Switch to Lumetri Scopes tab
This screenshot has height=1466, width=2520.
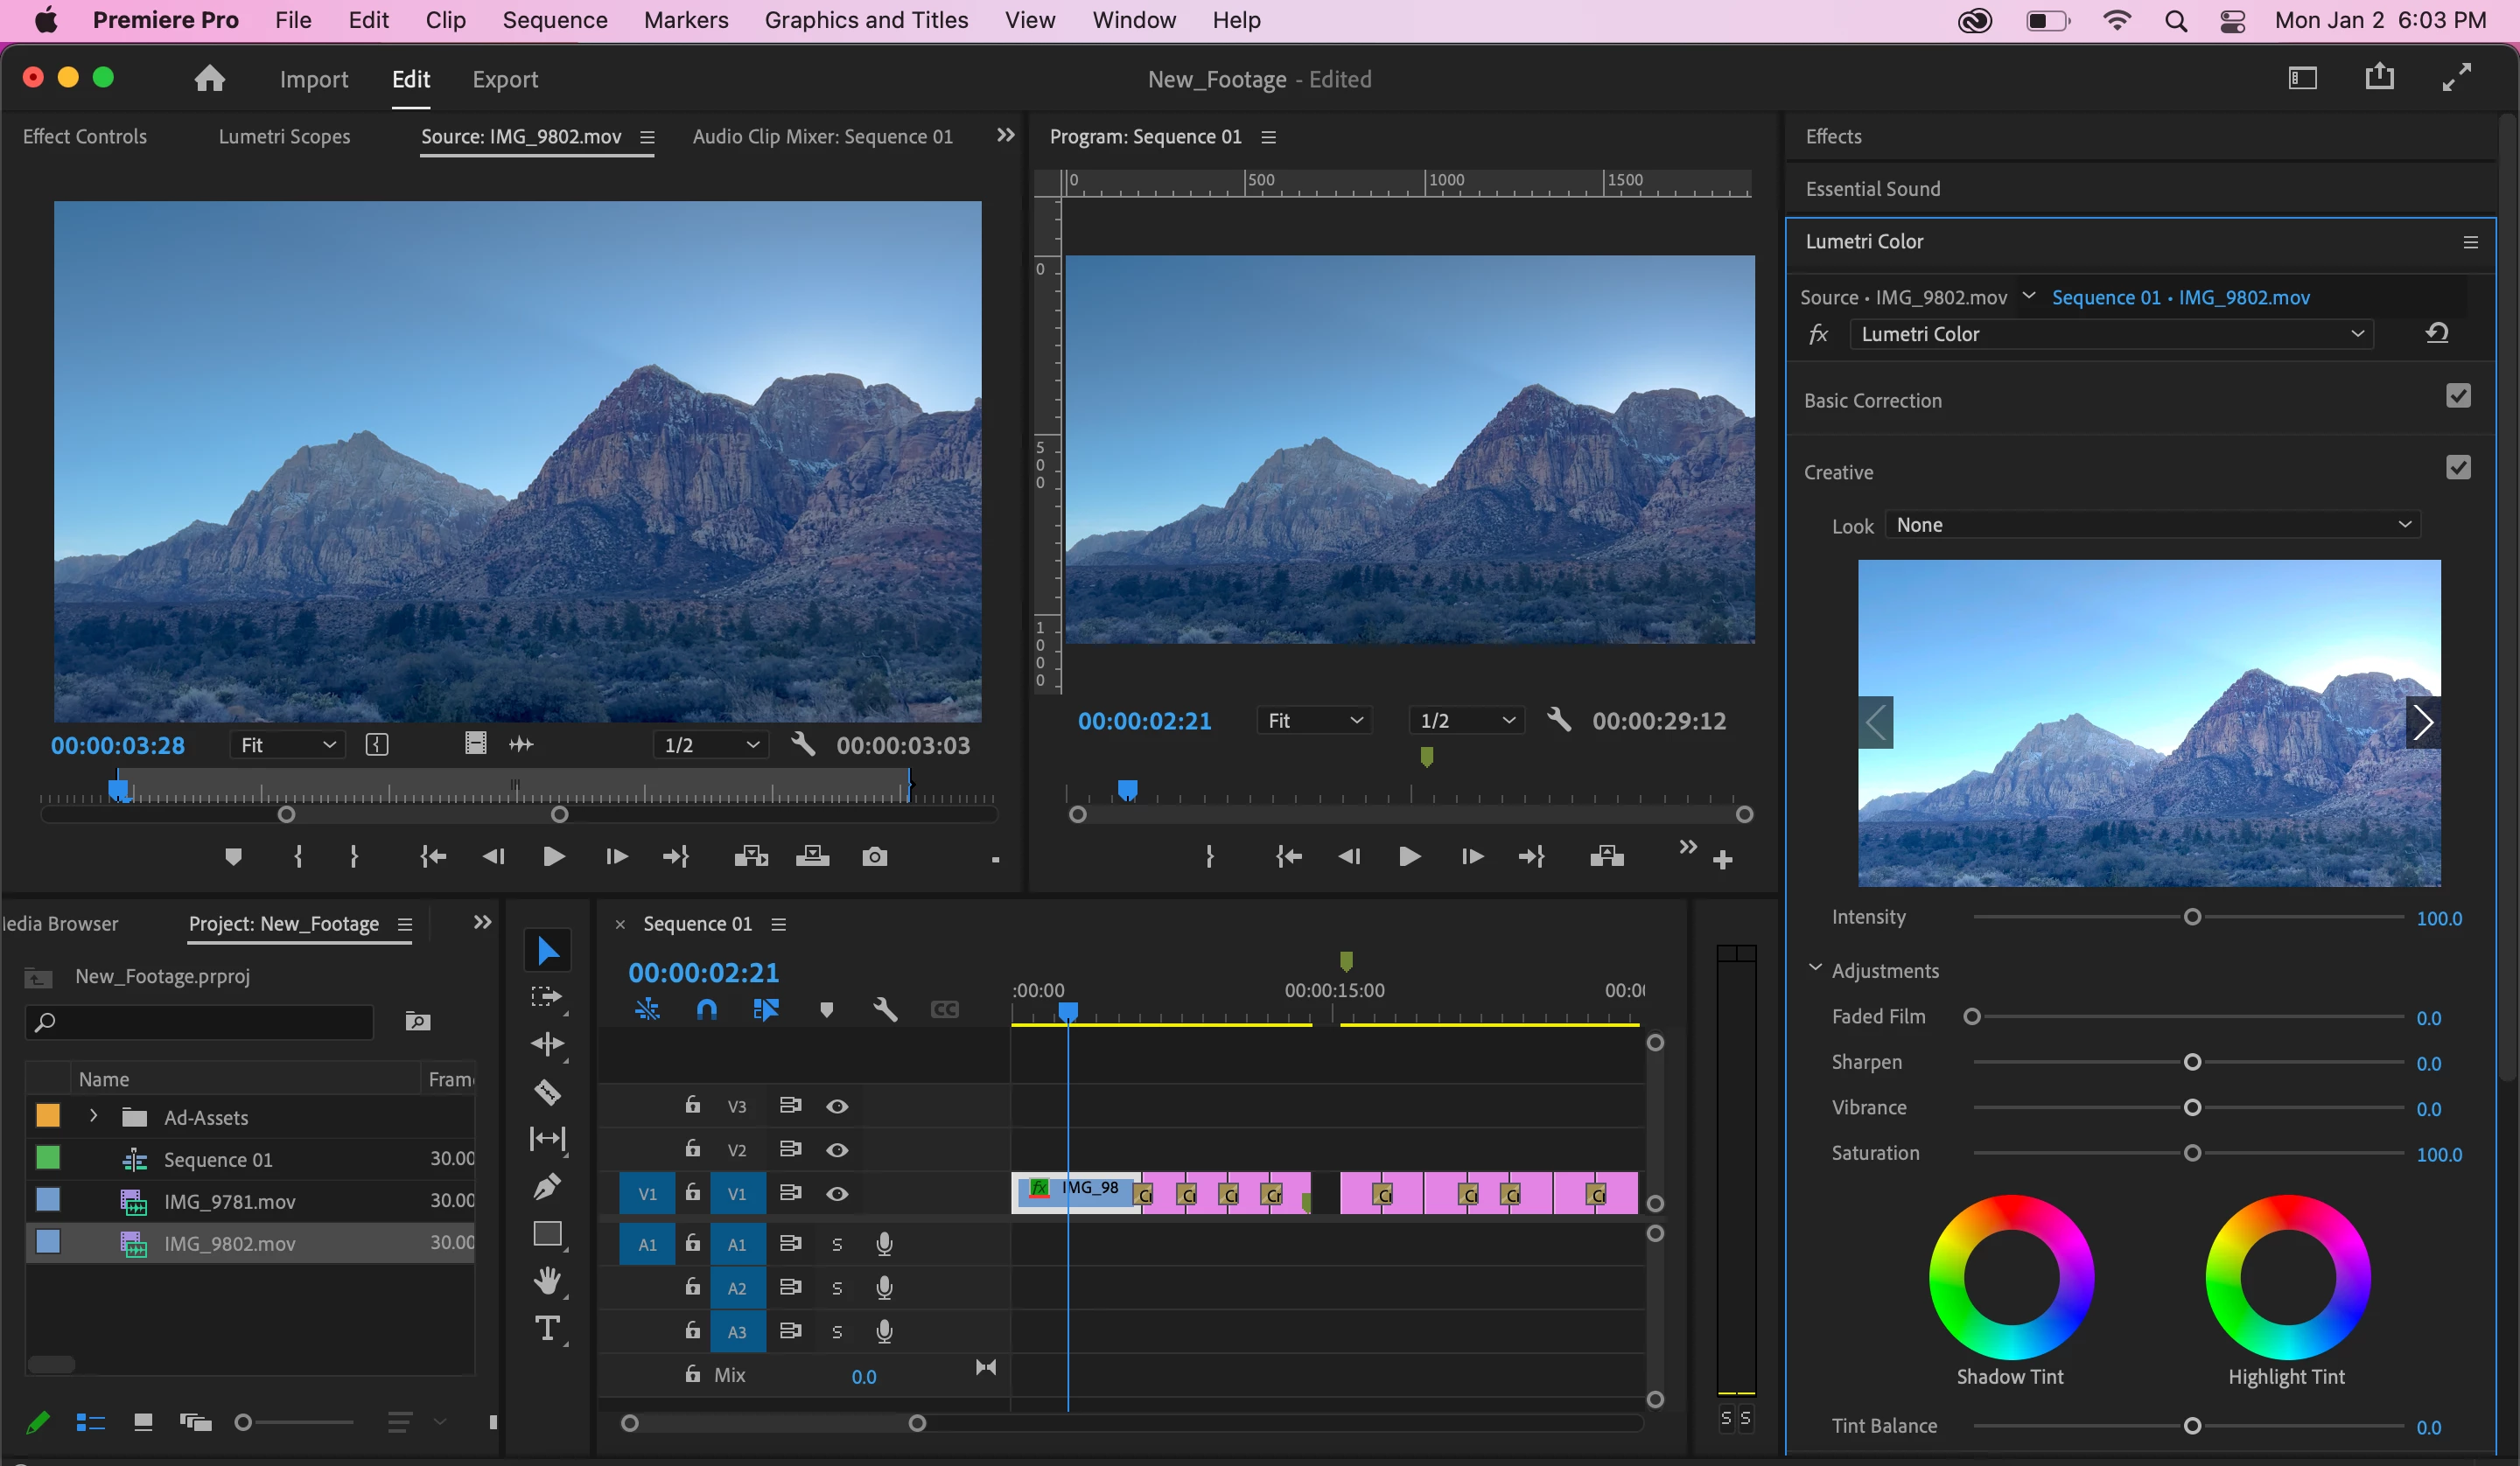click(284, 137)
